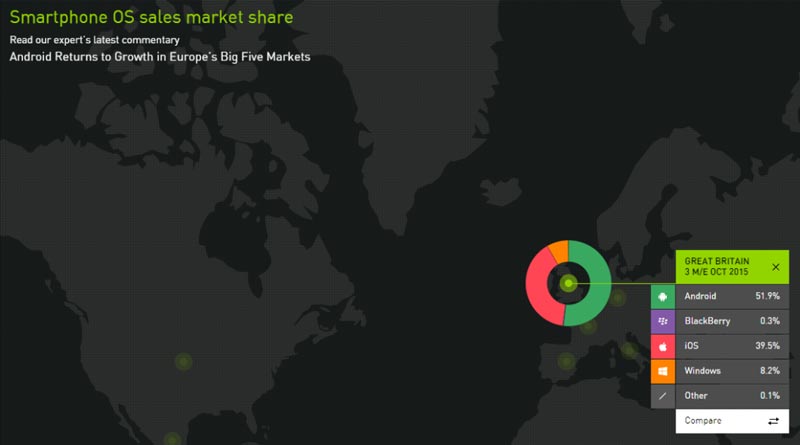Viewport: 800px width, 445px height.
Task: Close the Great Britain data panel
Action: pos(776,267)
